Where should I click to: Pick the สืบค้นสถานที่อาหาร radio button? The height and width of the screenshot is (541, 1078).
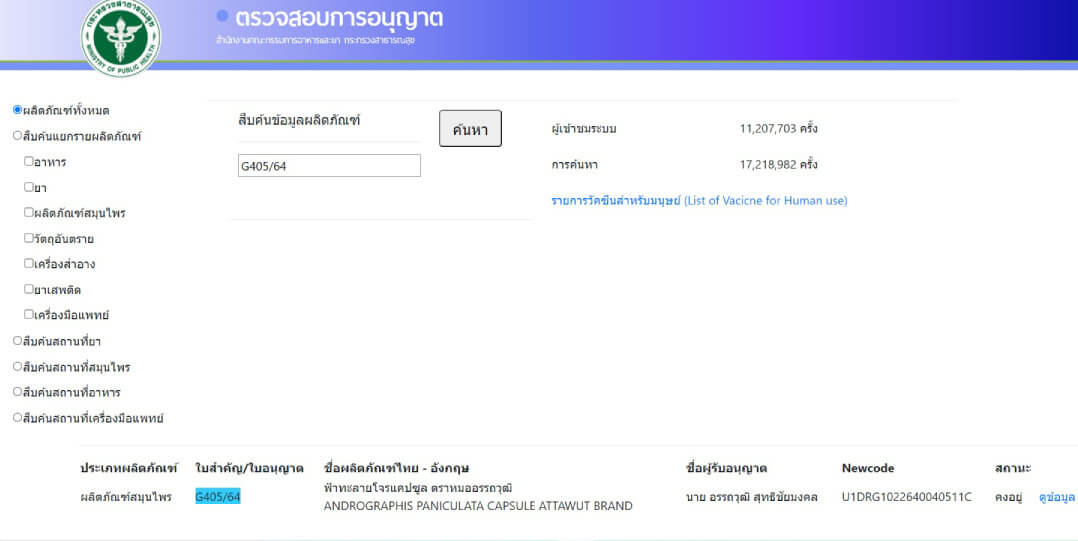pyautogui.click(x=17, y=392)
